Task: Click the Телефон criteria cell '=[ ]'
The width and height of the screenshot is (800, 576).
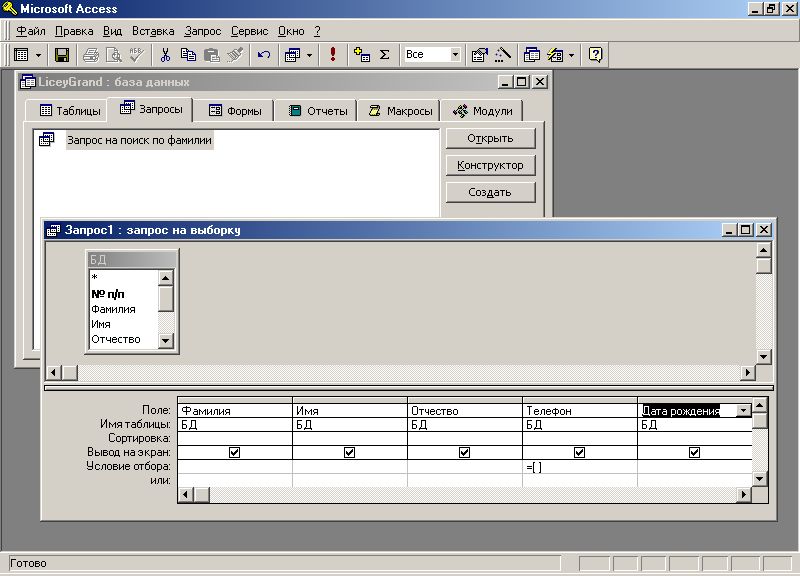Action: [x=580, y=467]
